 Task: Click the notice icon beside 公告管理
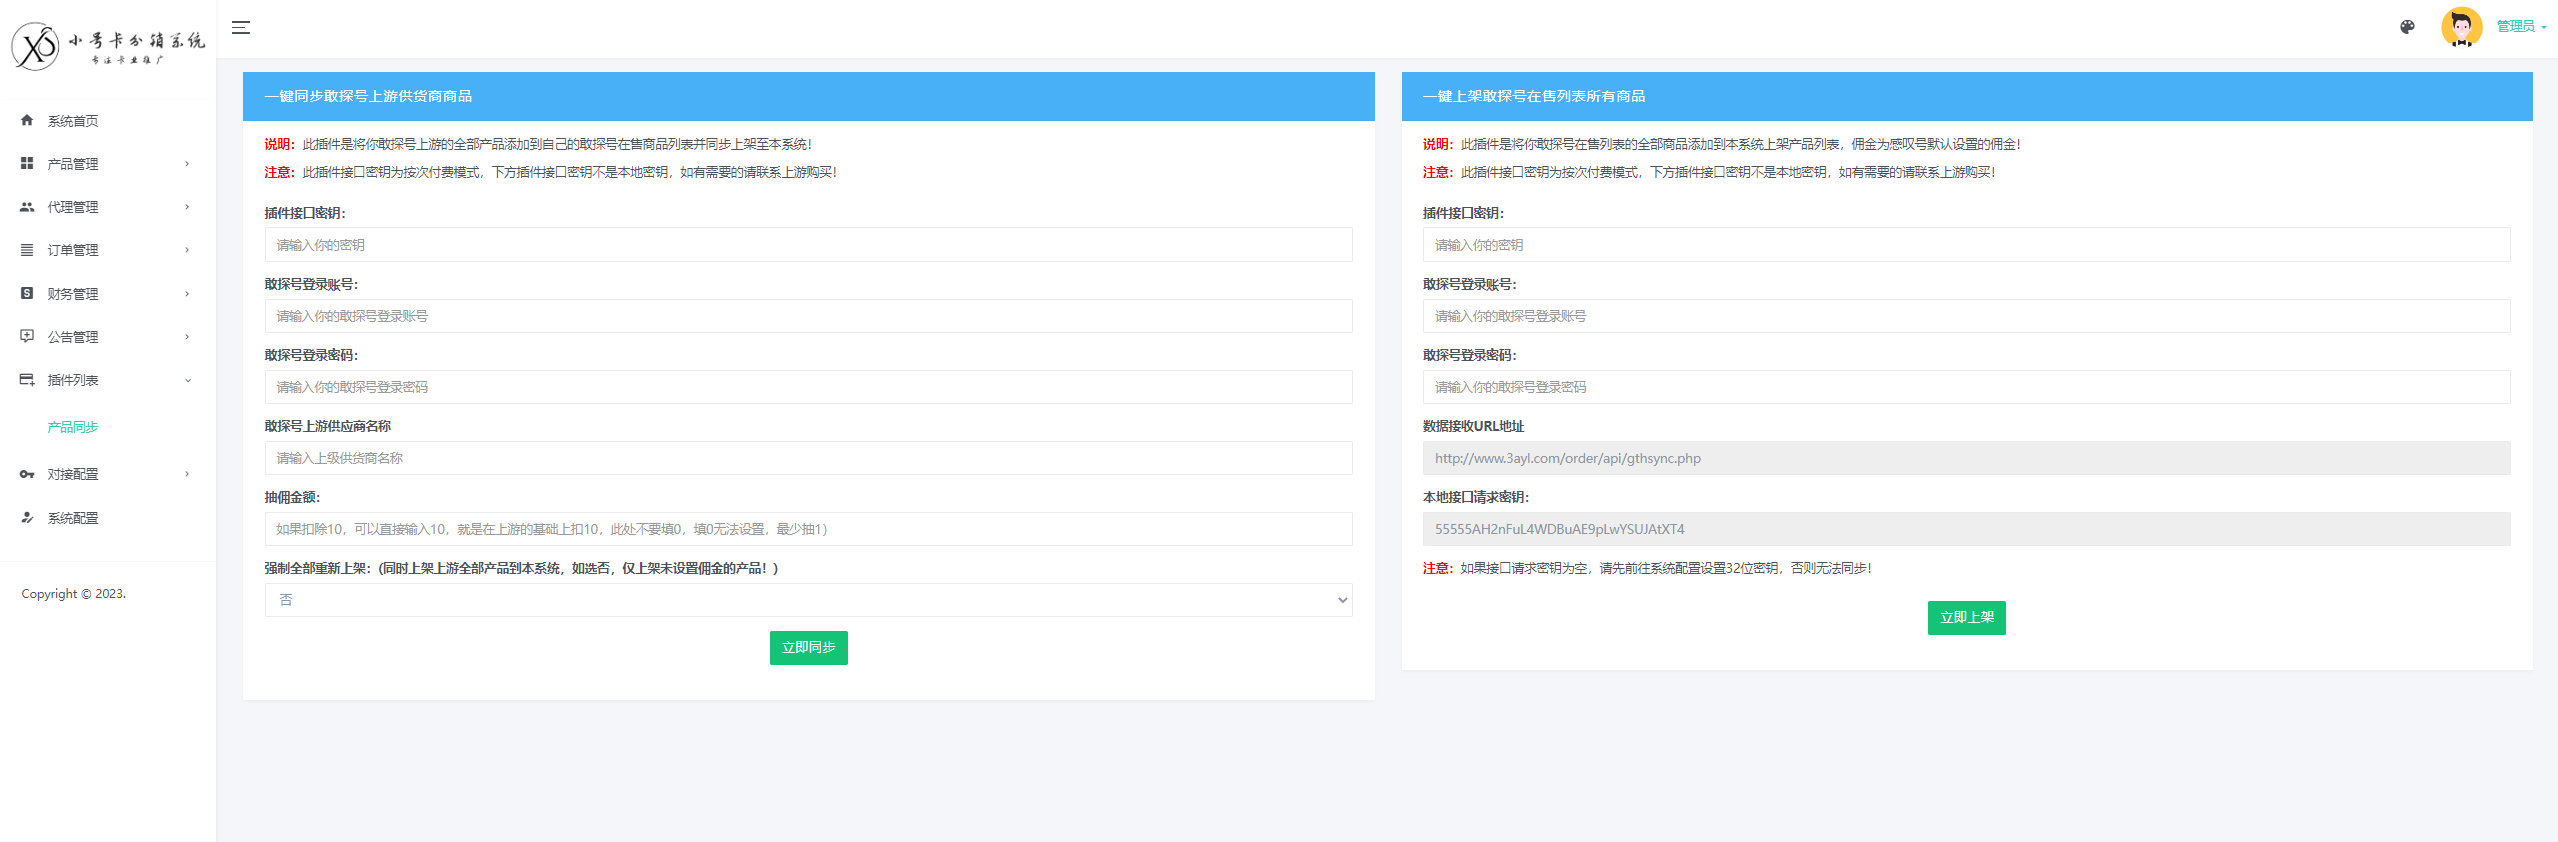coord(27,336)
